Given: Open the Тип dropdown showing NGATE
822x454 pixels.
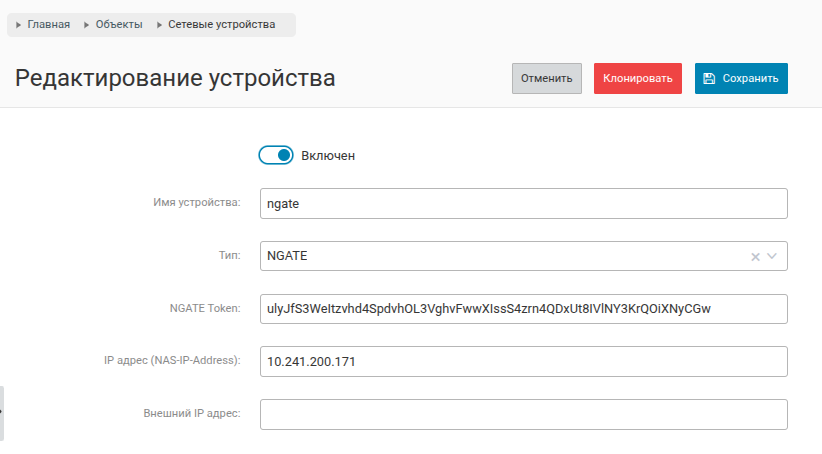Looking at the screenshot, I should (500, 256).
